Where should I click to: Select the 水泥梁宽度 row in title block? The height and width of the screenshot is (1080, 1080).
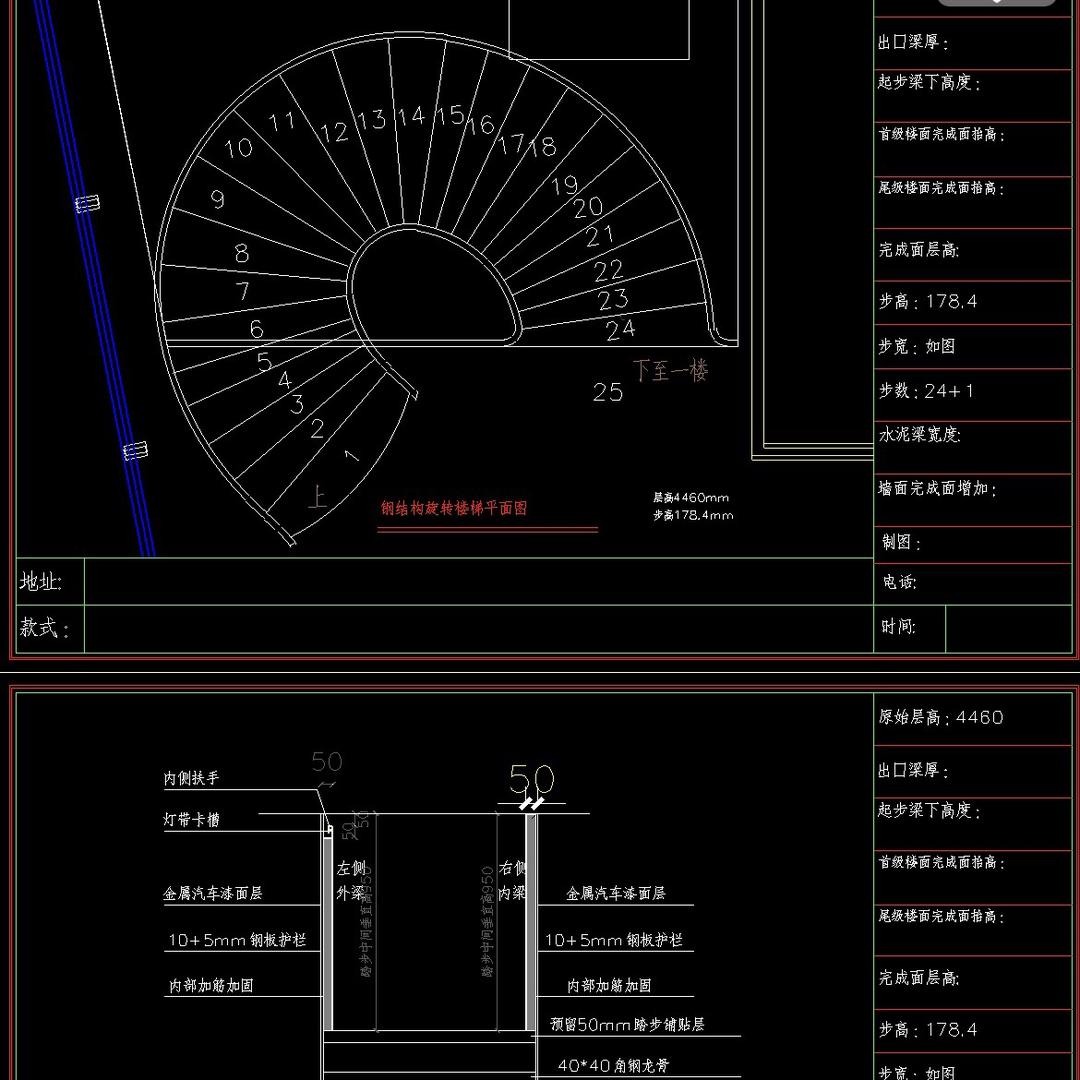(x=920, y=435)
